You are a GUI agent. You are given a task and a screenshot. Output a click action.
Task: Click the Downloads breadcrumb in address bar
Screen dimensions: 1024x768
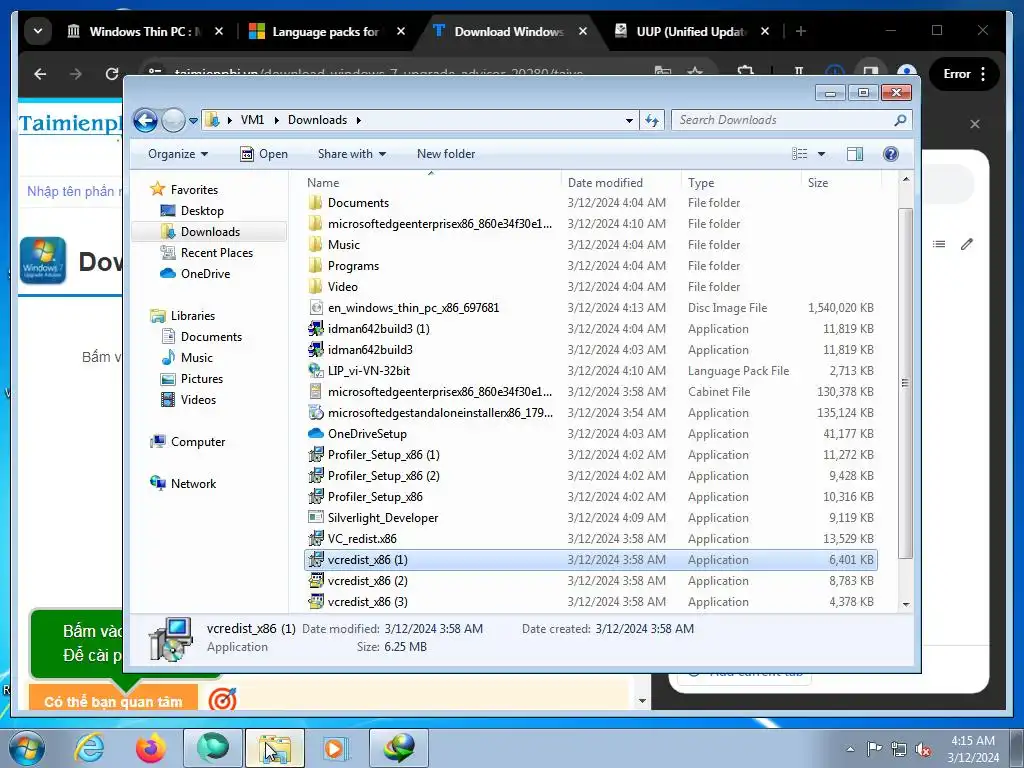(317, 120)
